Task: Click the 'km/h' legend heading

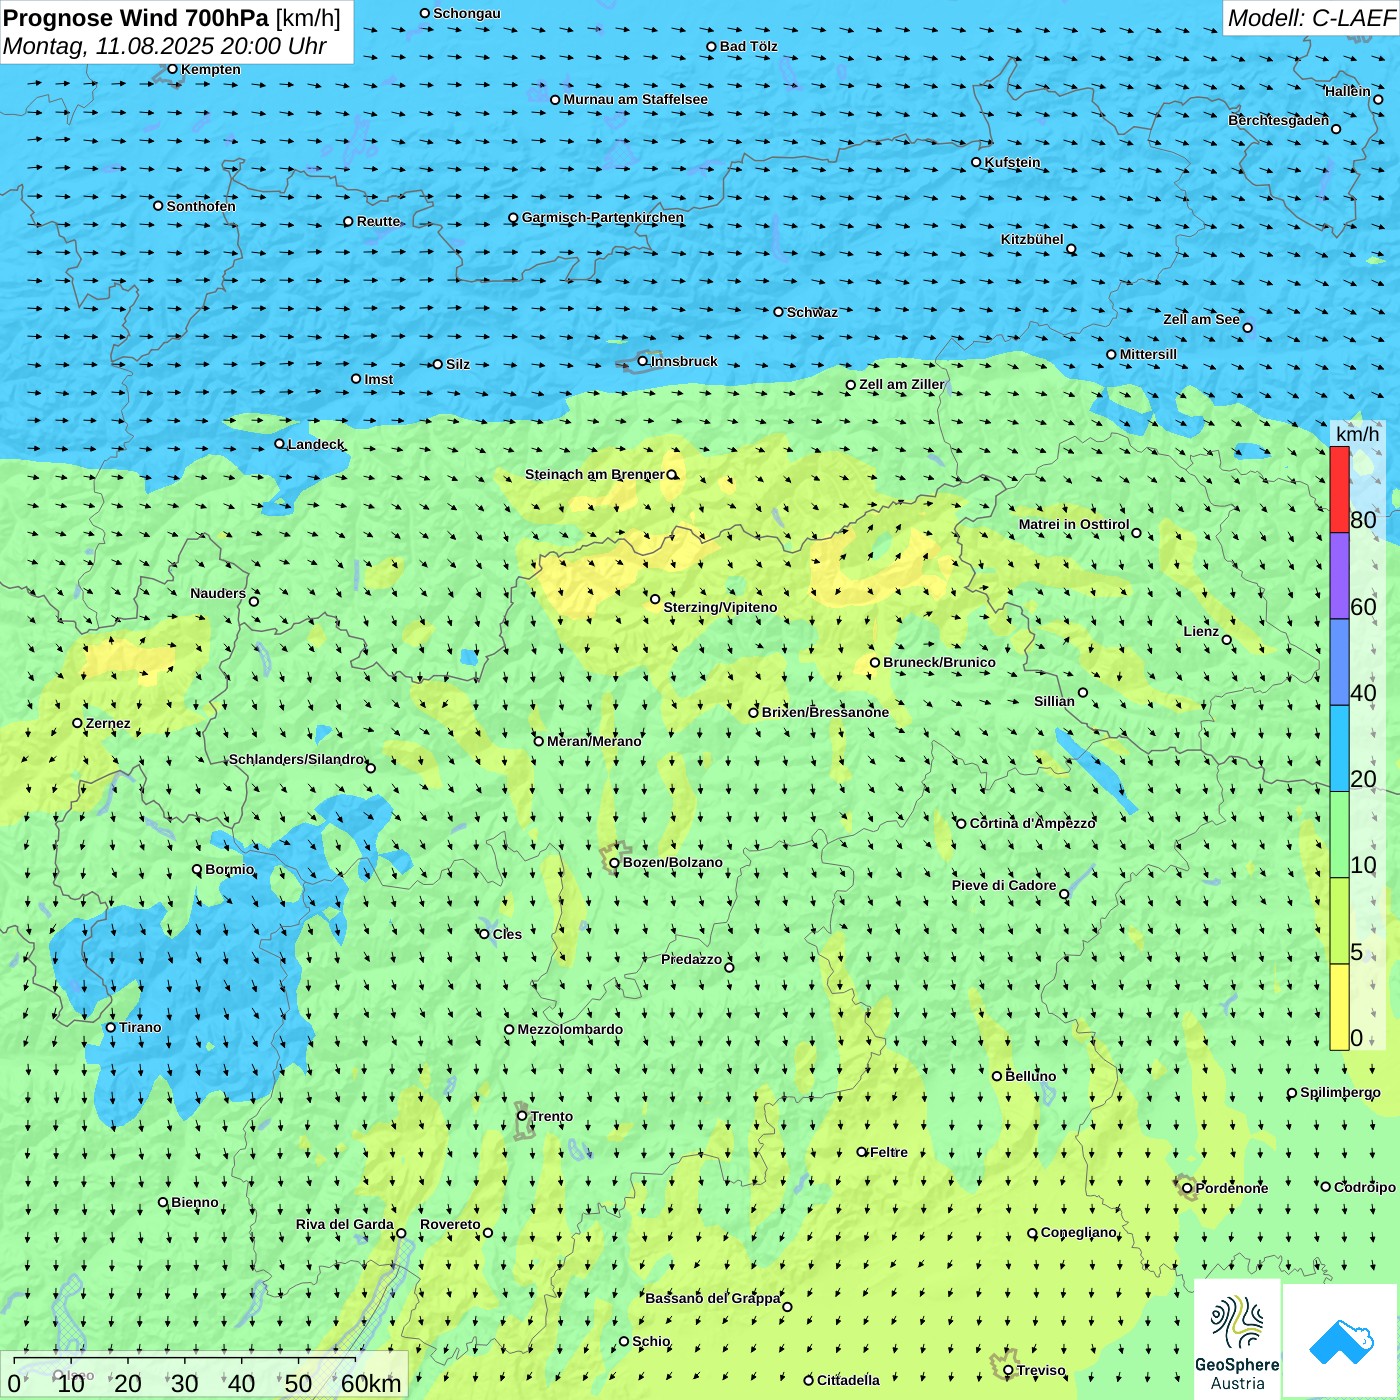Action: coord(1357,434)
